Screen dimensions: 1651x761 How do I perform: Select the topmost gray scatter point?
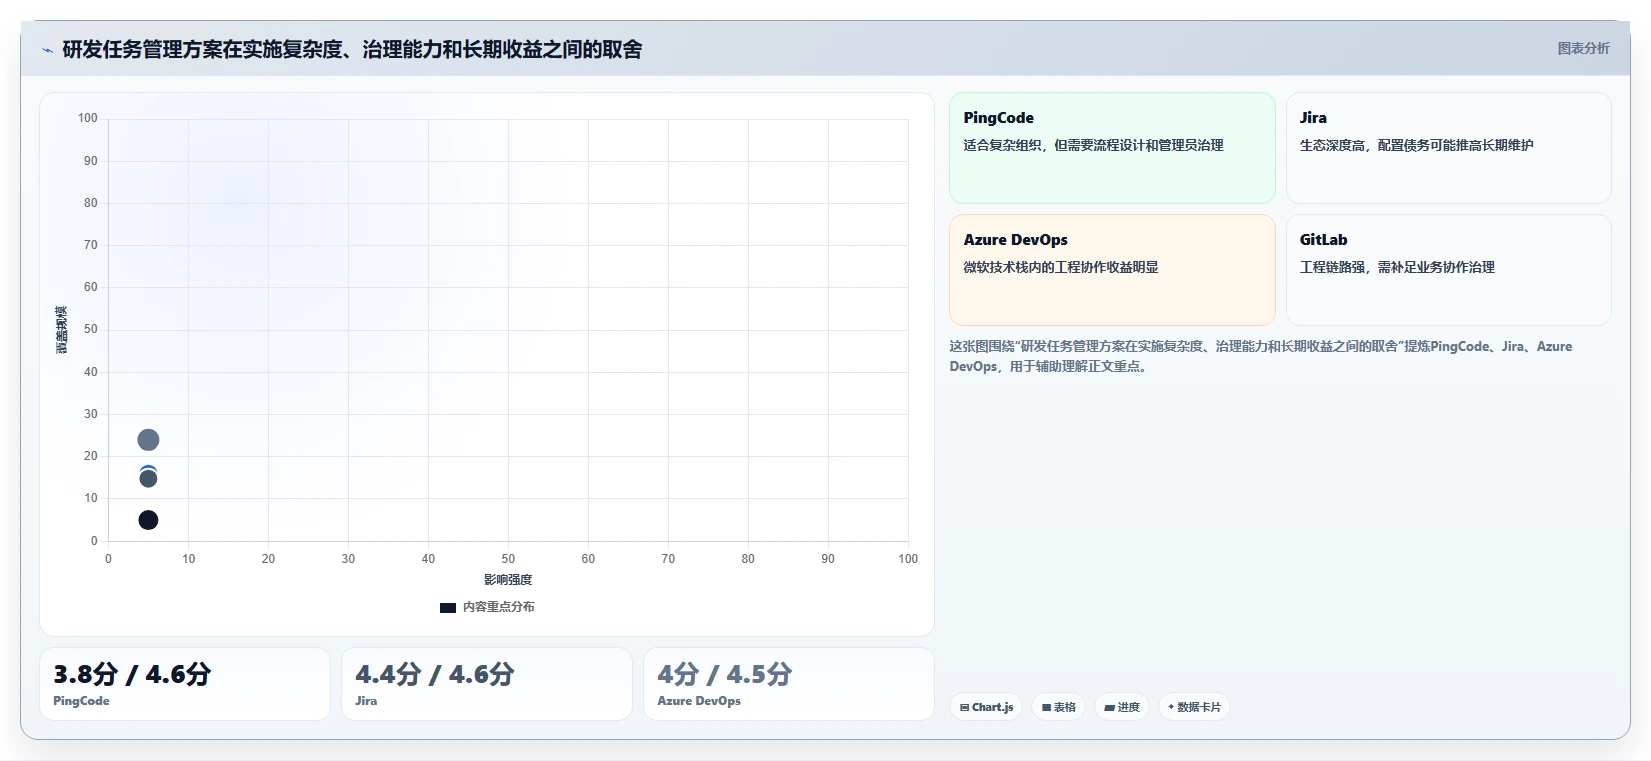[148, 440]
